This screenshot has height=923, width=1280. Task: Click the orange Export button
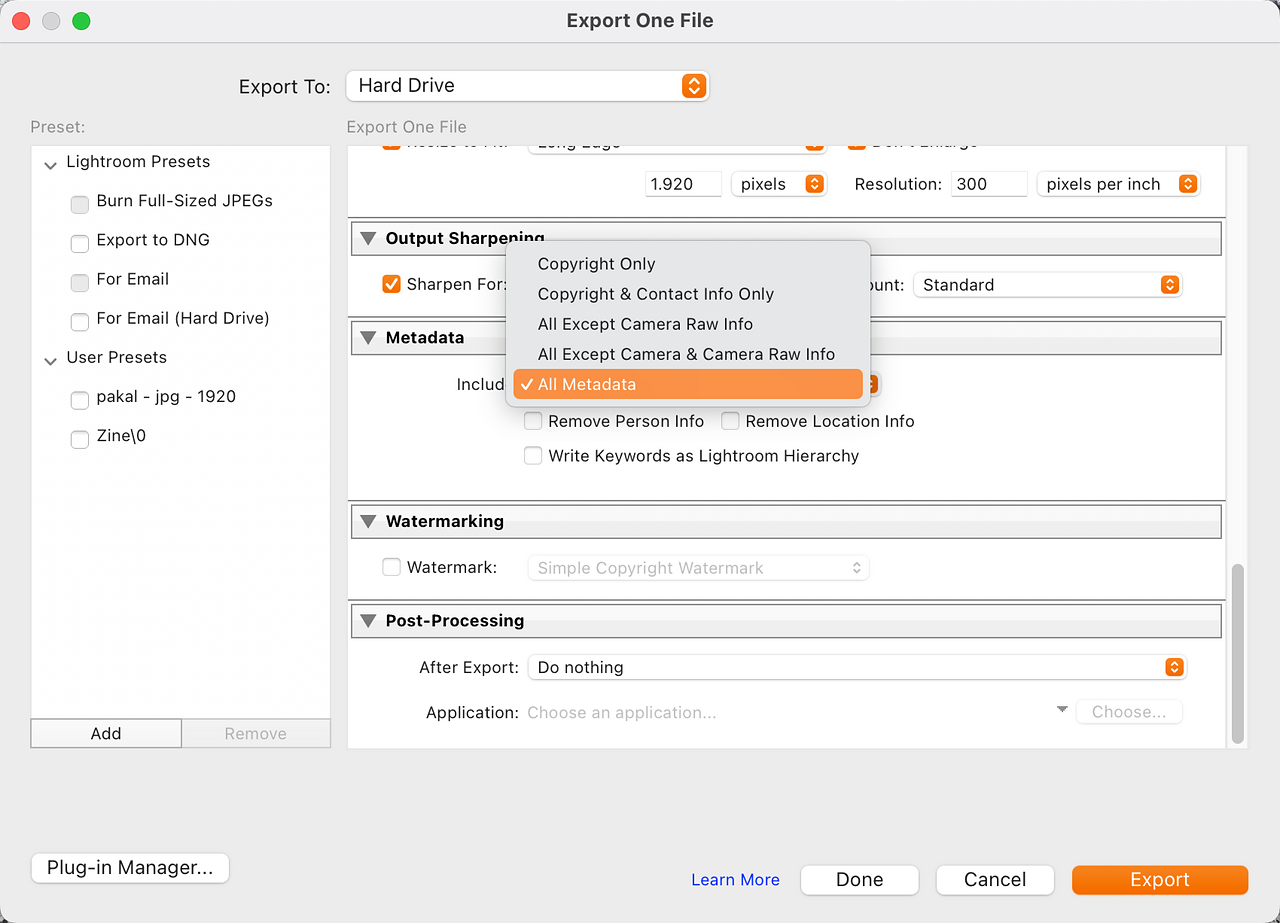[x=1159, y=880]
